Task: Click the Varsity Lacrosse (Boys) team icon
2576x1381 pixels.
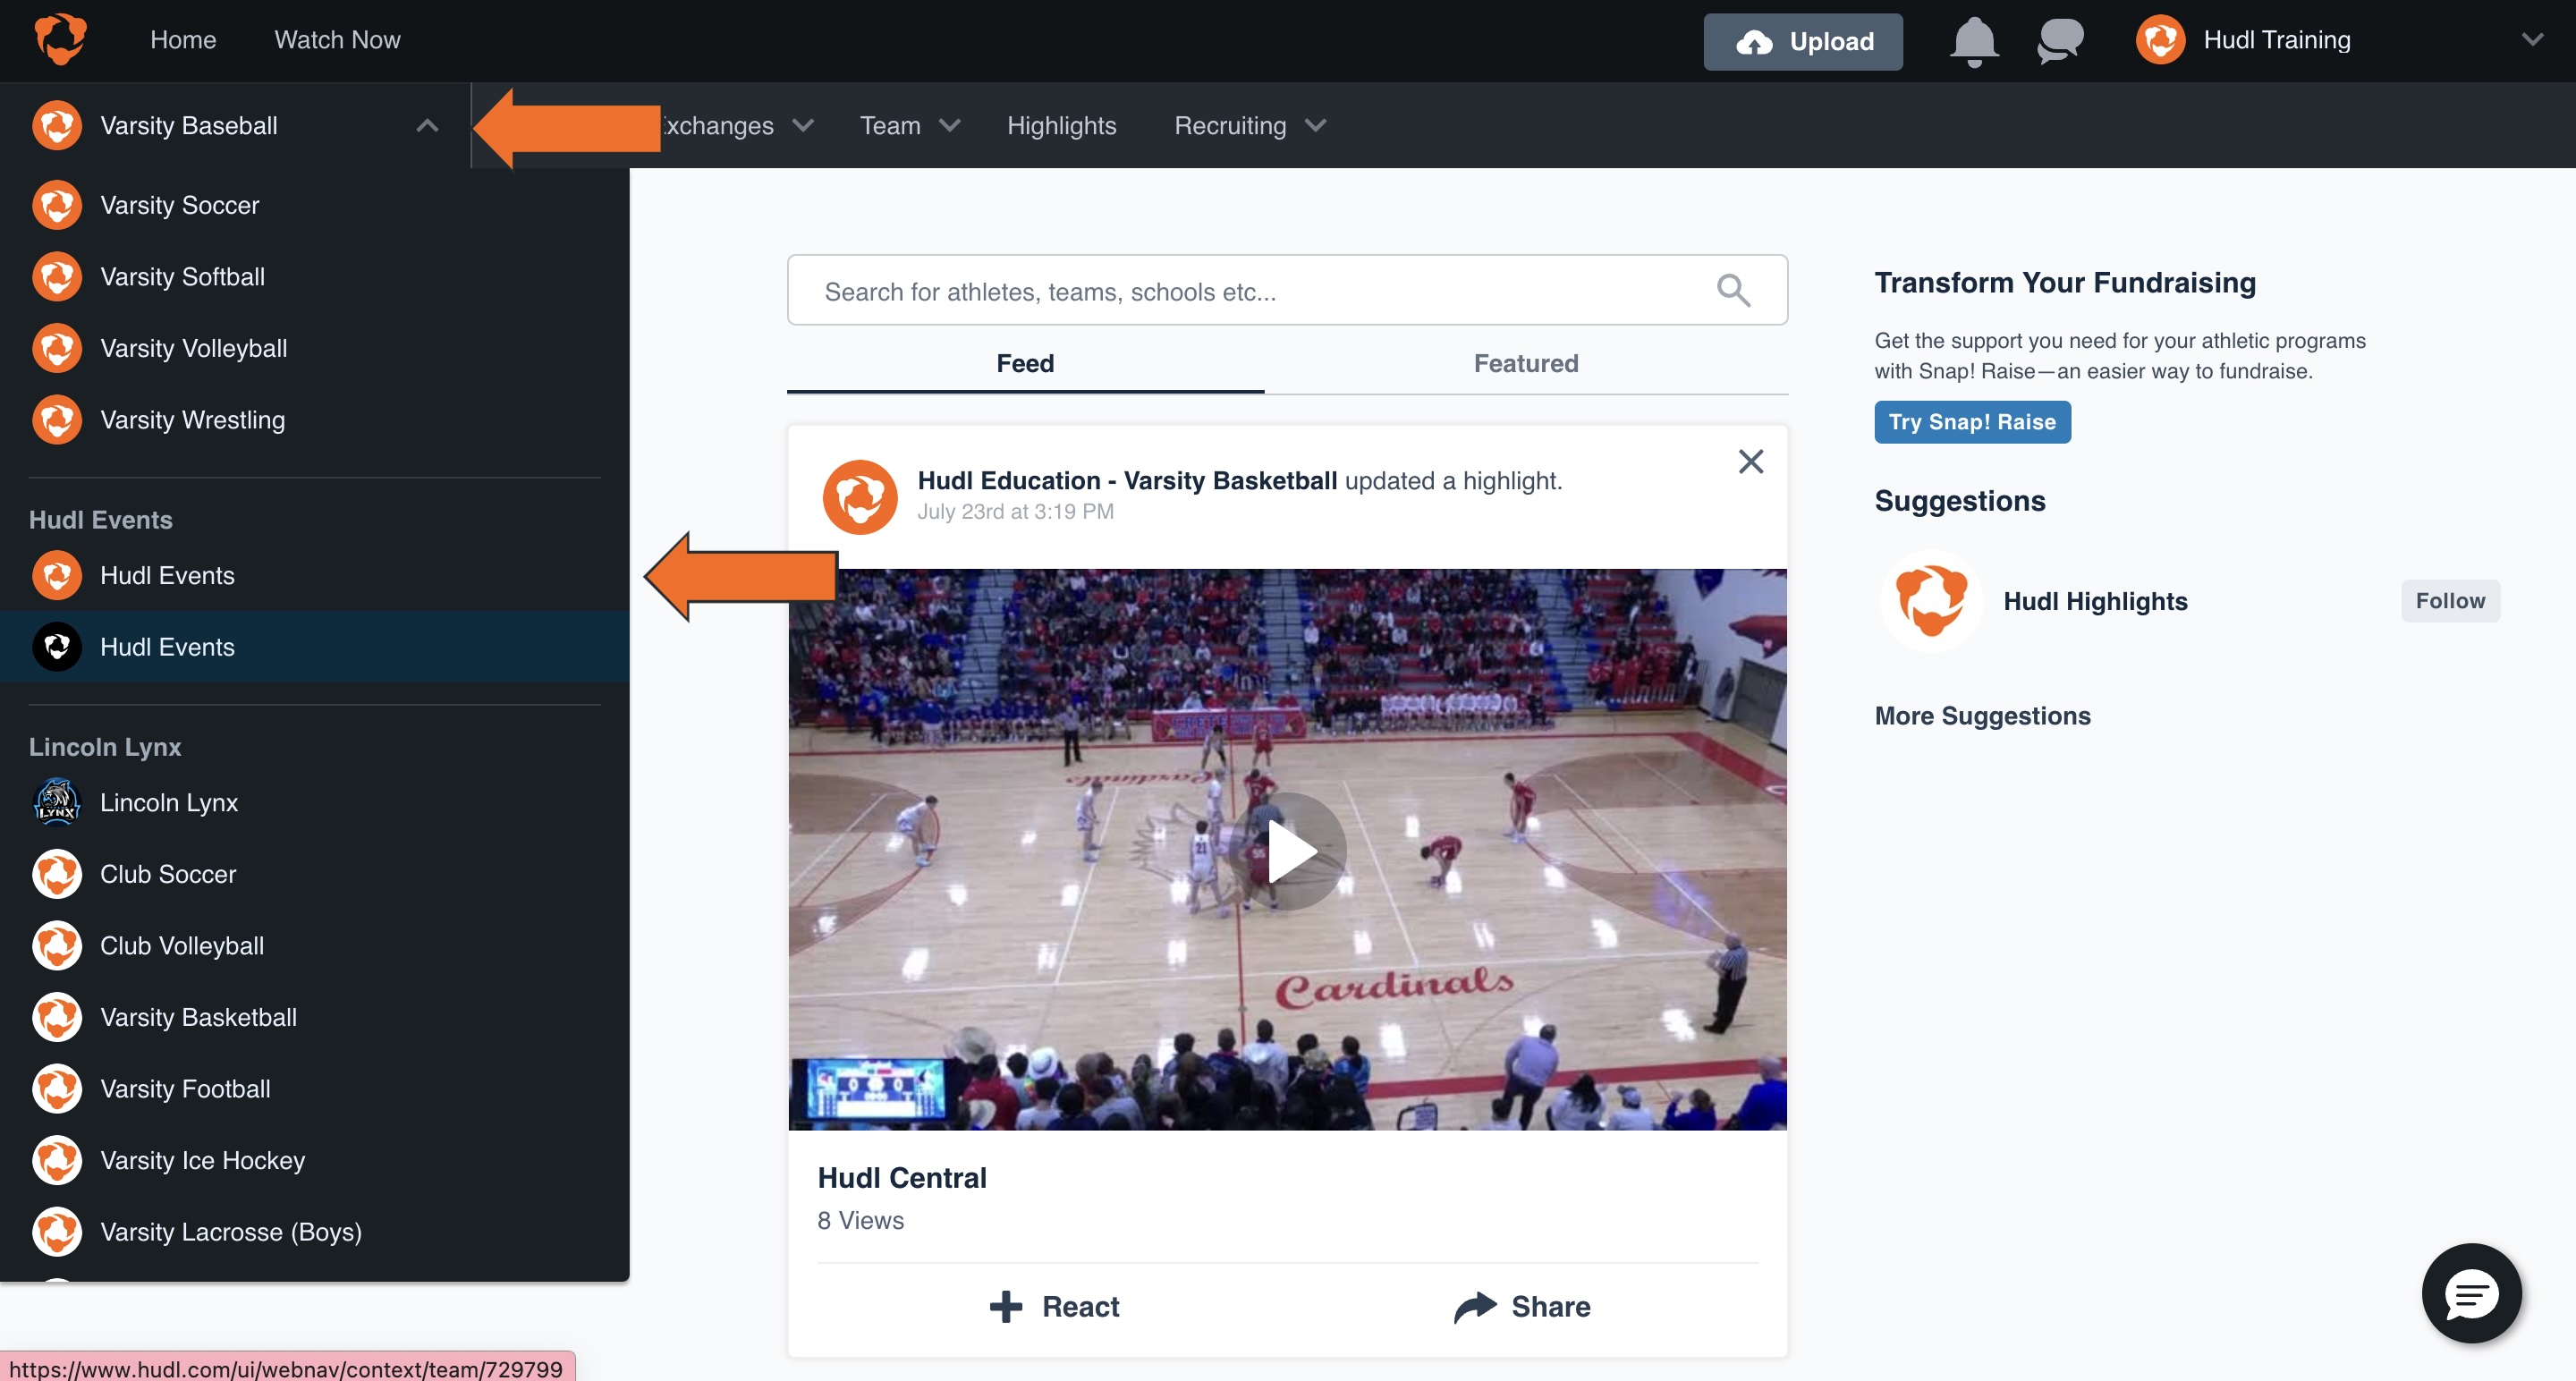Action: 57,1232
